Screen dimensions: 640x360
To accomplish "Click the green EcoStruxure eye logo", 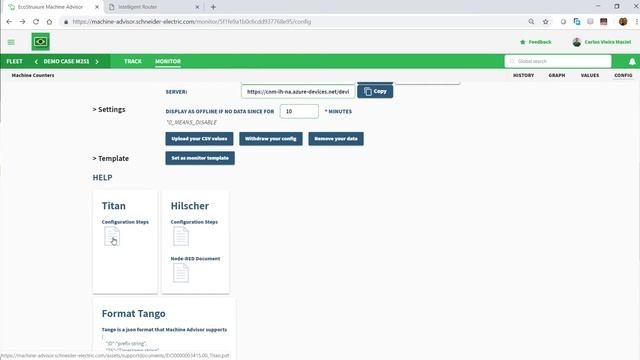I will coord(40,42).
